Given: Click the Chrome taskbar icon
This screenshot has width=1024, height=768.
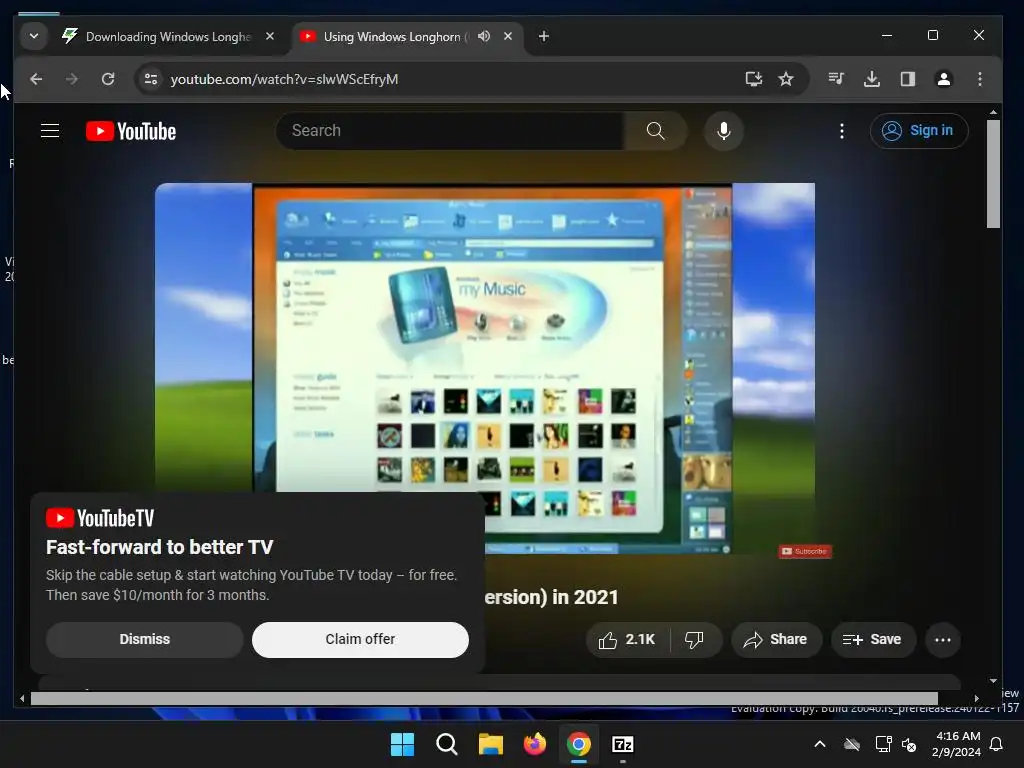Looking at the screenshot, I should click(x=579, y=744).
